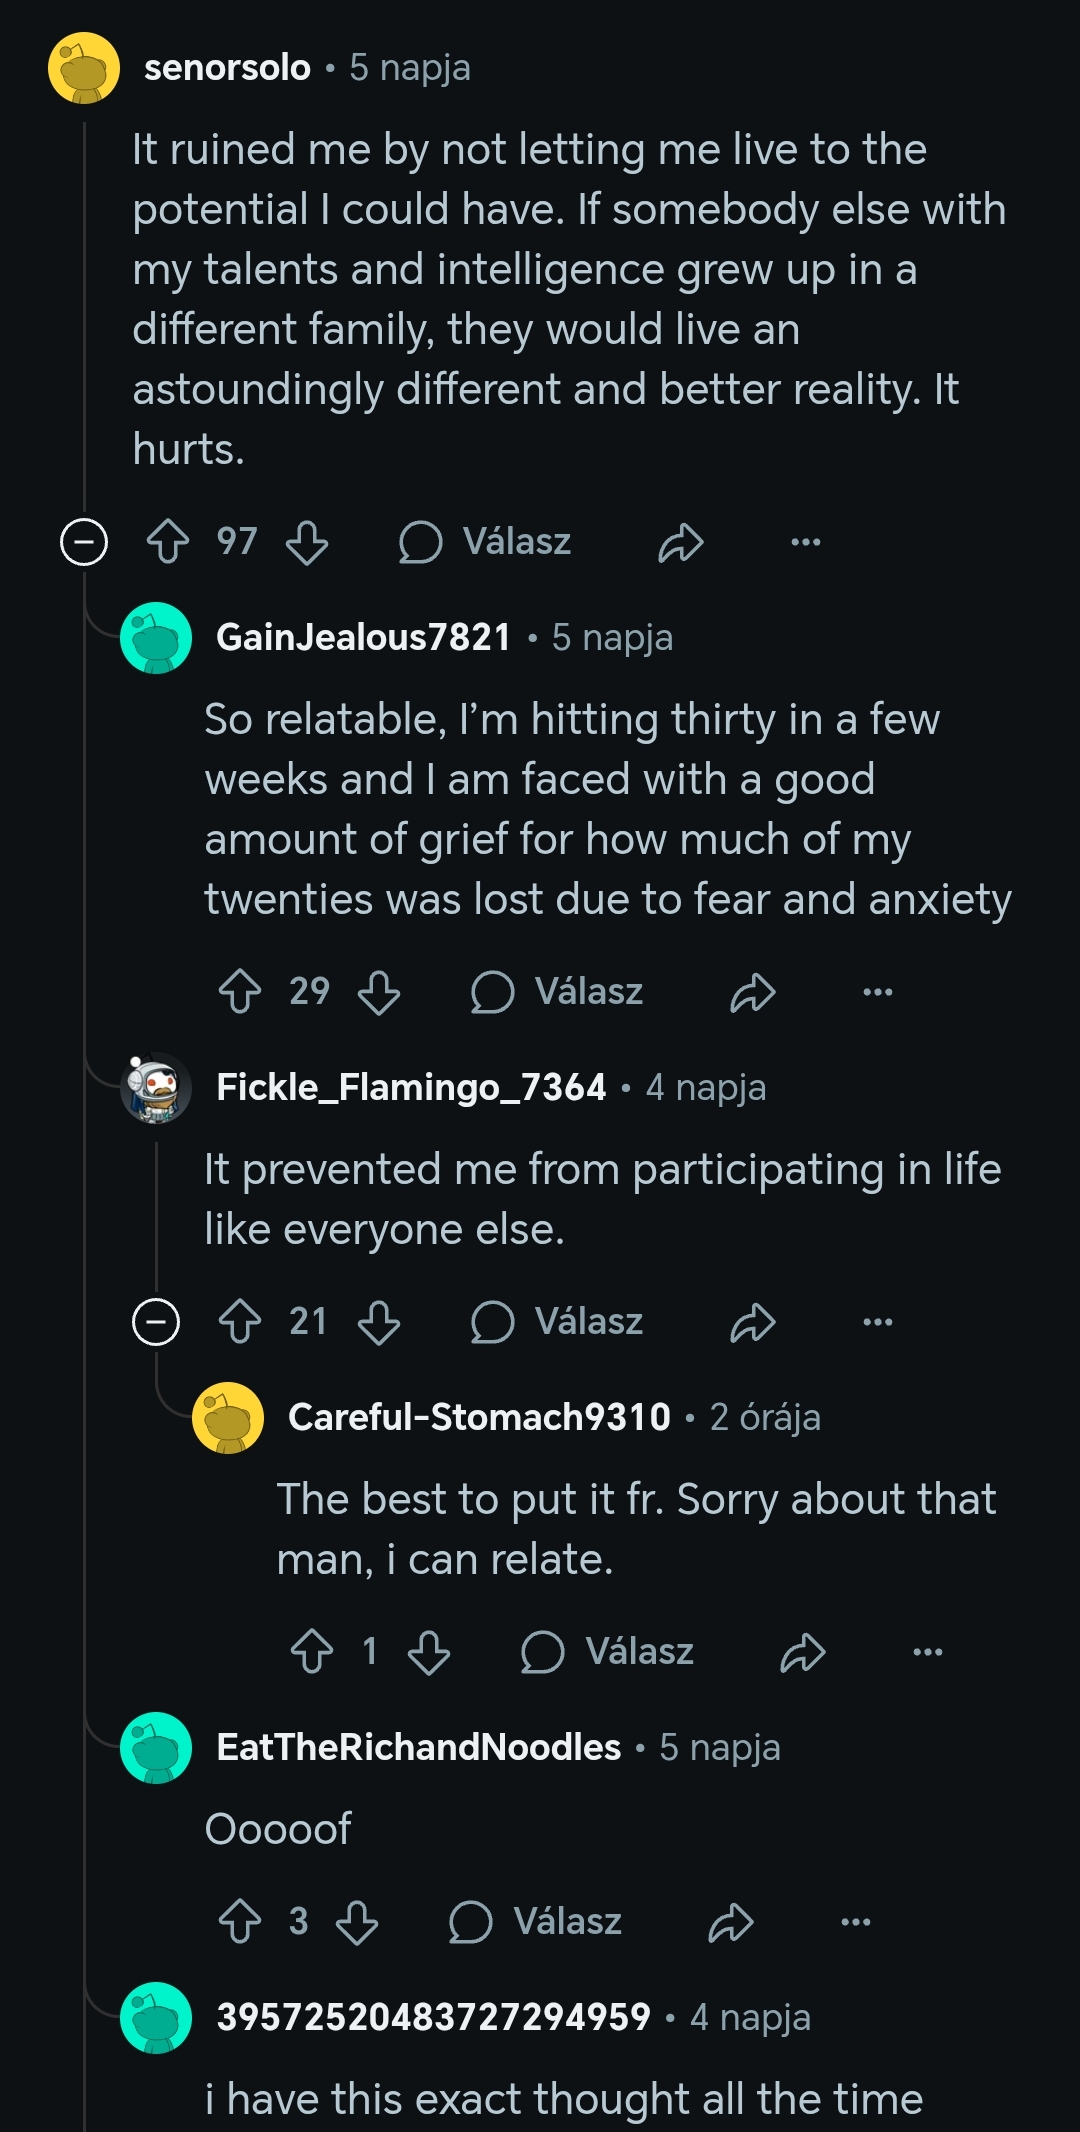Open user 3957252048372729​4959's profile

click(x=434, y=2017)
